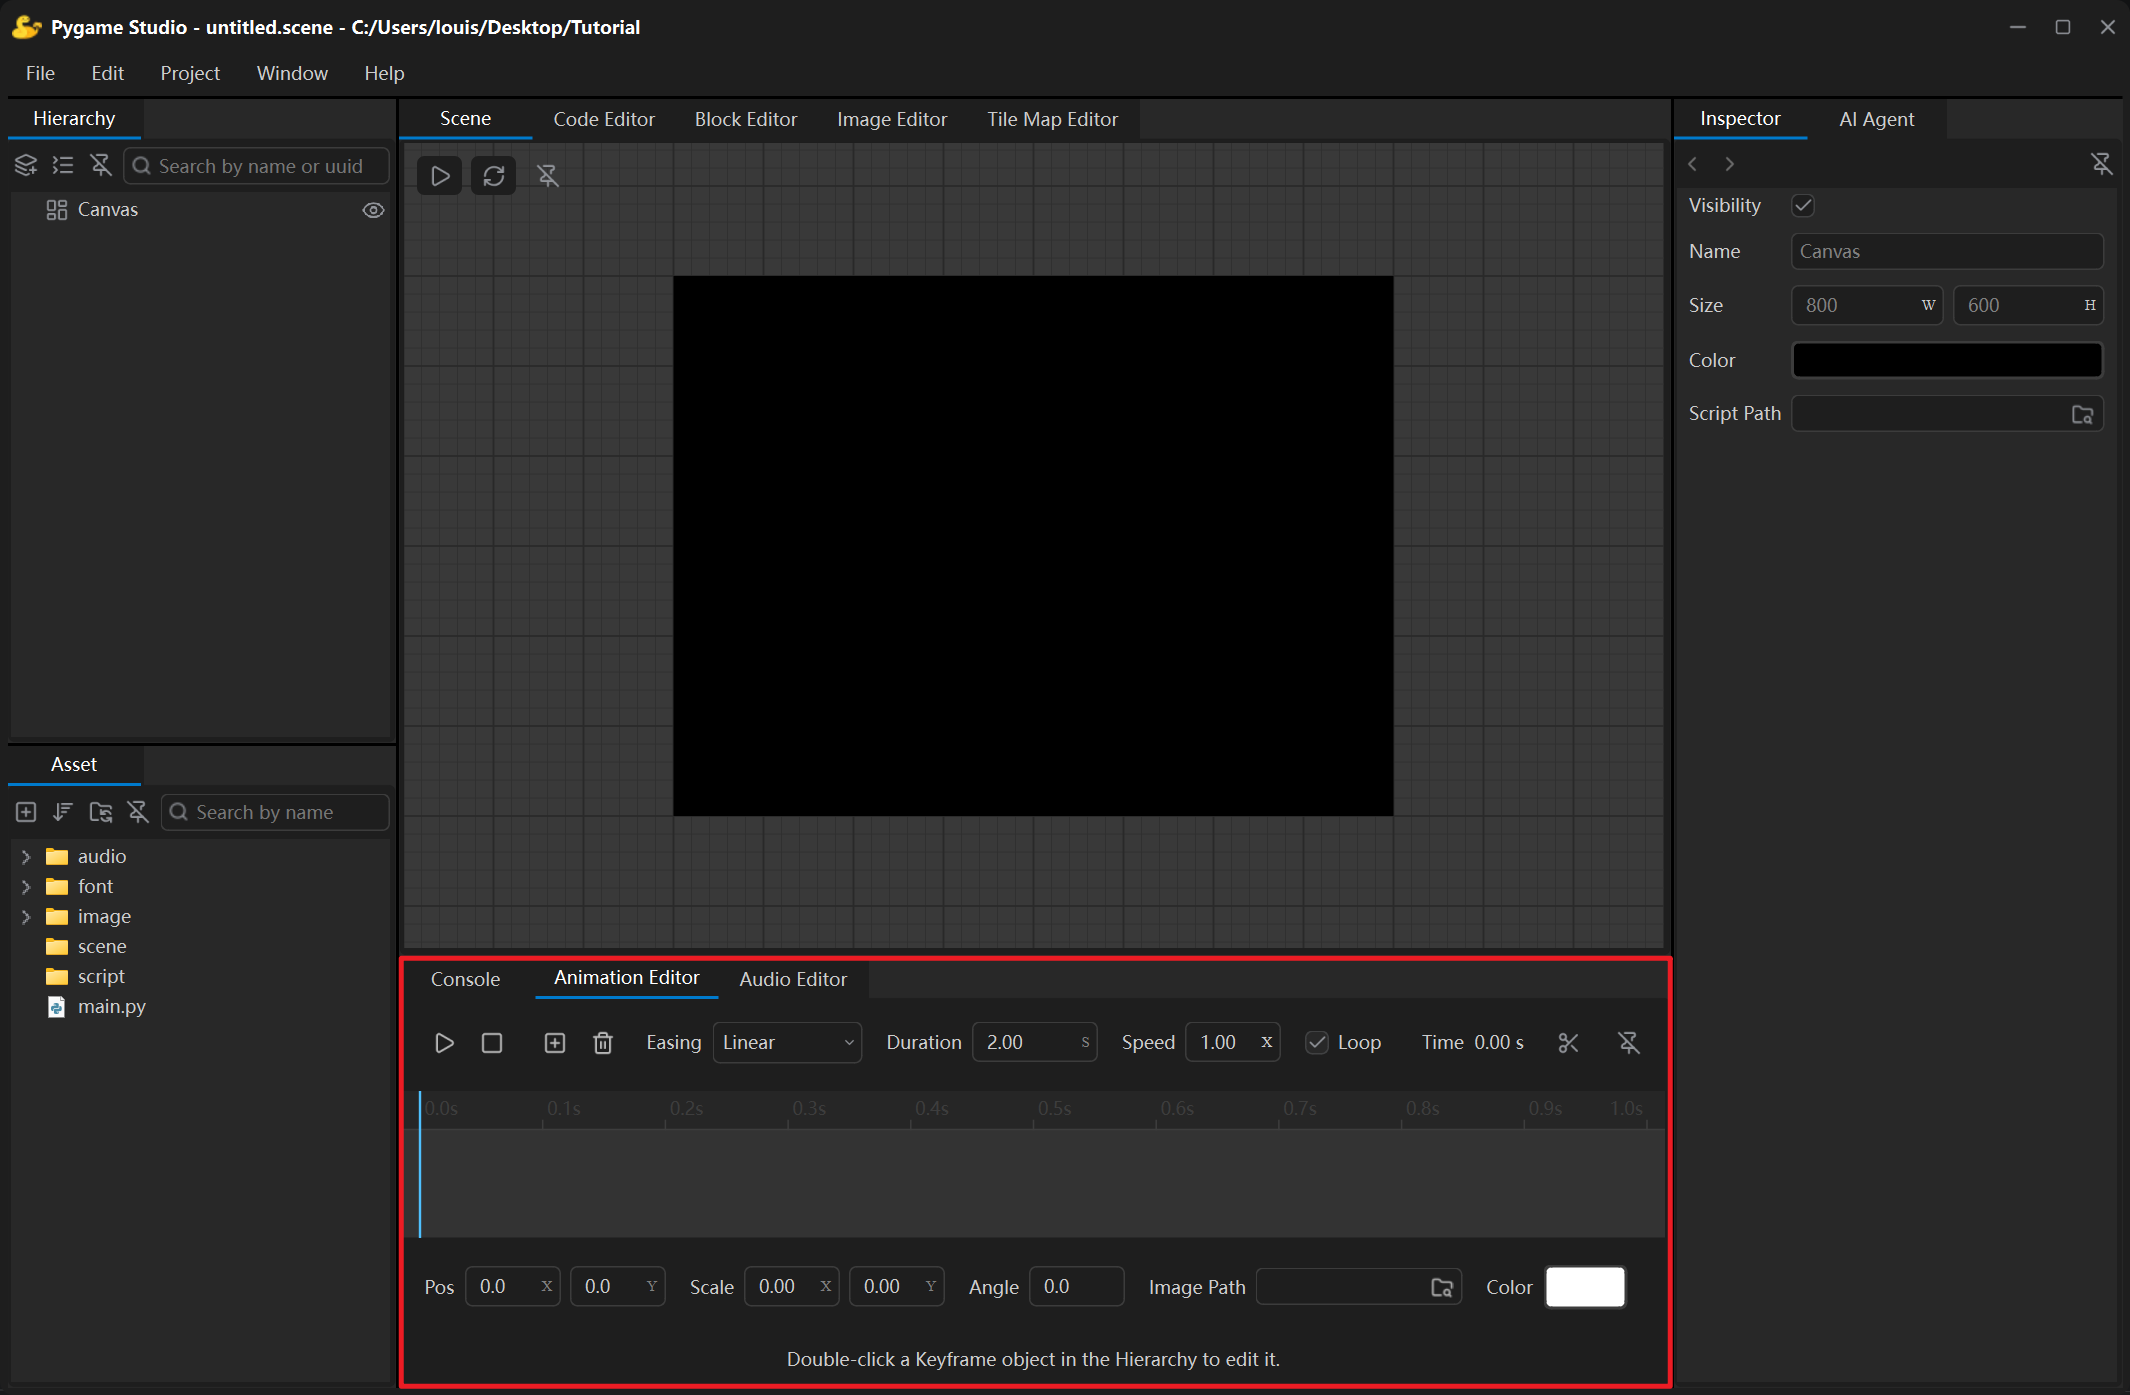Switch to the Code Editor tab
Image resolution: width=2130 pixels, height=1395 pixels.
click(604, 119)
